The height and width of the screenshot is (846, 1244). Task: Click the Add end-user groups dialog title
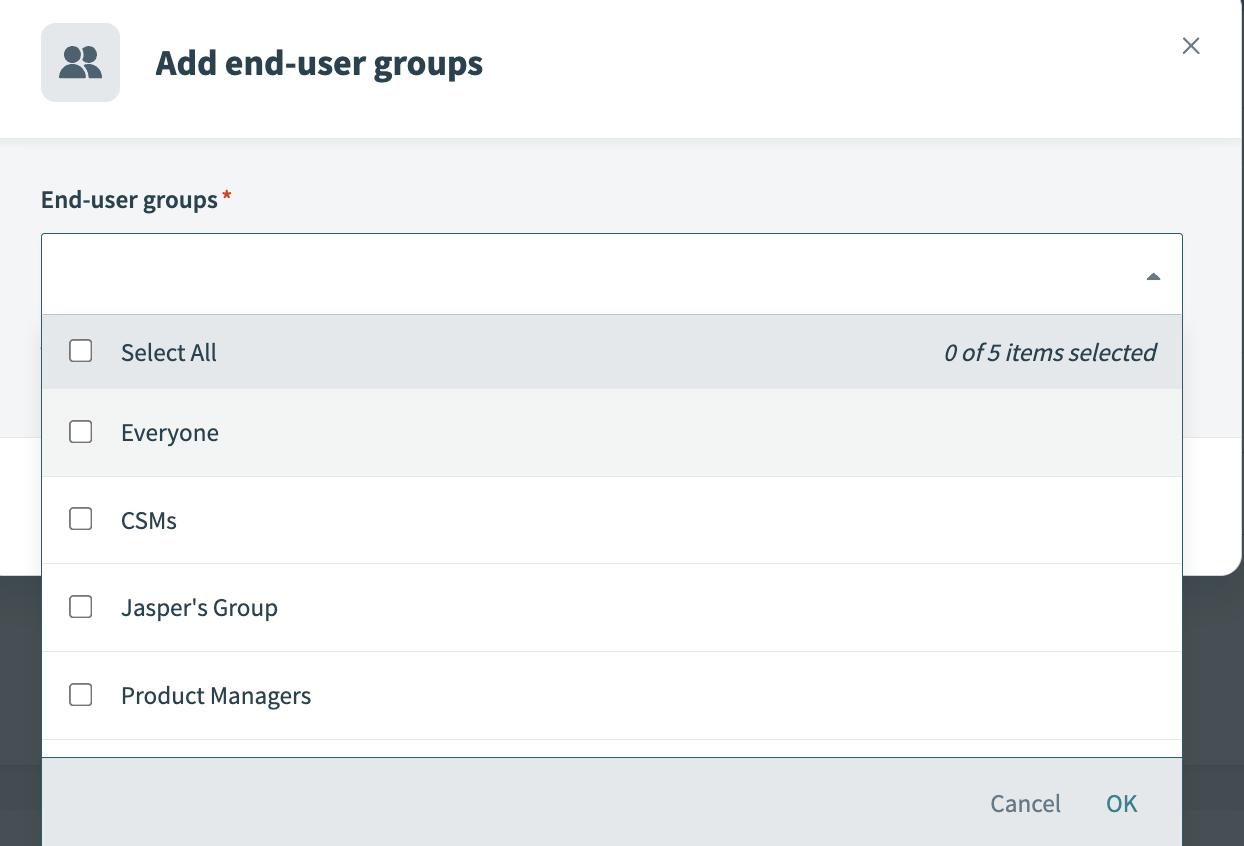(x=318, y=63)
